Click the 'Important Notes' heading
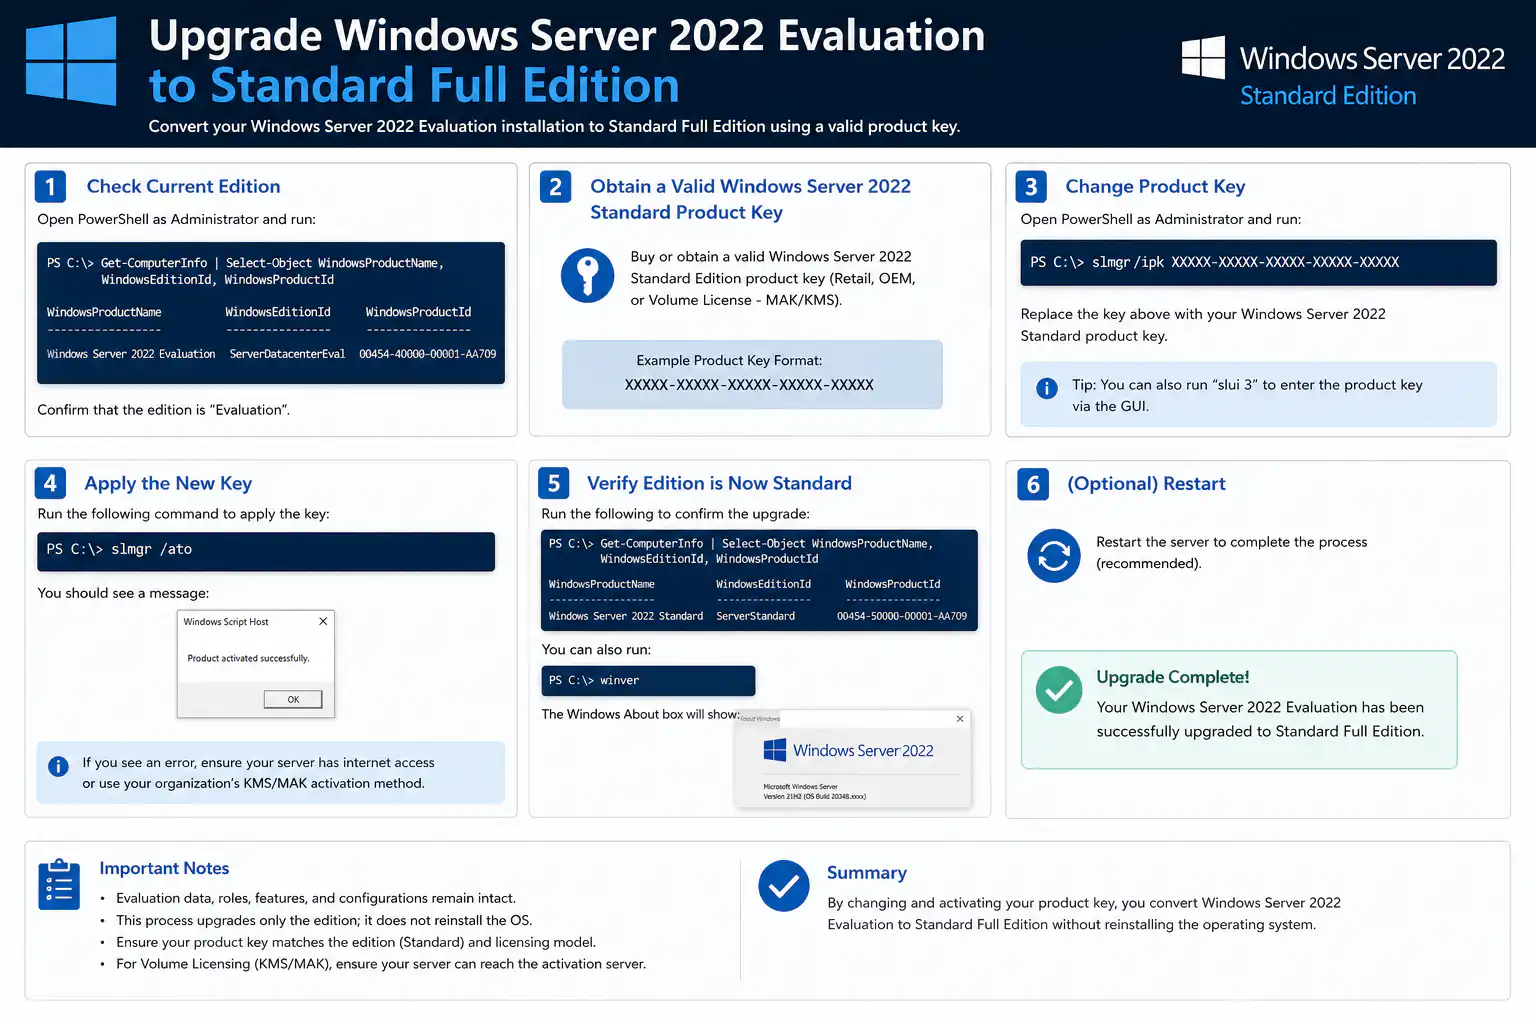 pos(164,869)
